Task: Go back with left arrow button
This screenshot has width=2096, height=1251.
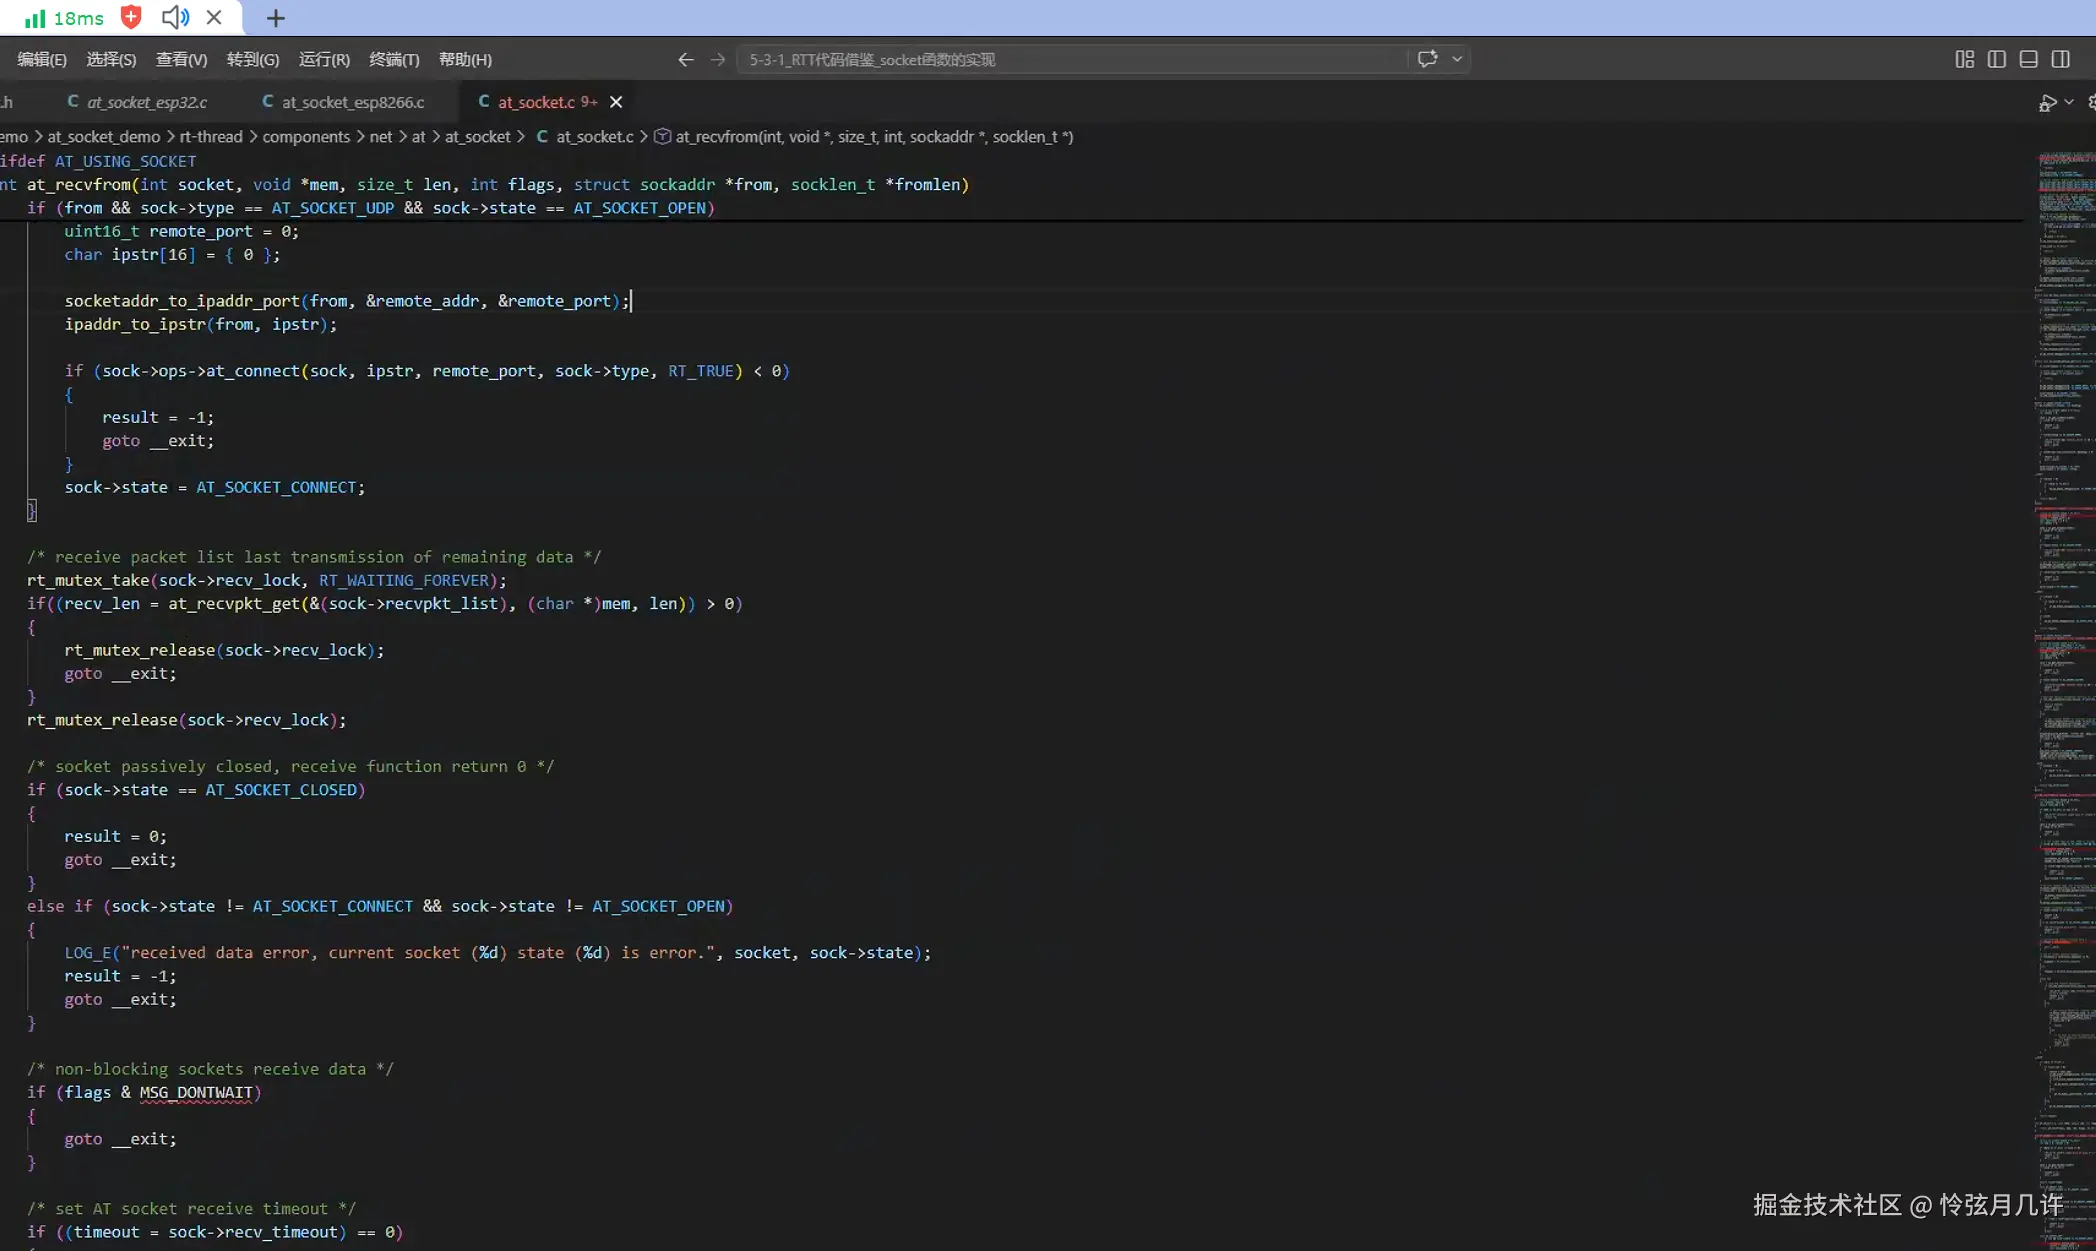Action: pyautogui.click(x=685, y=59)
